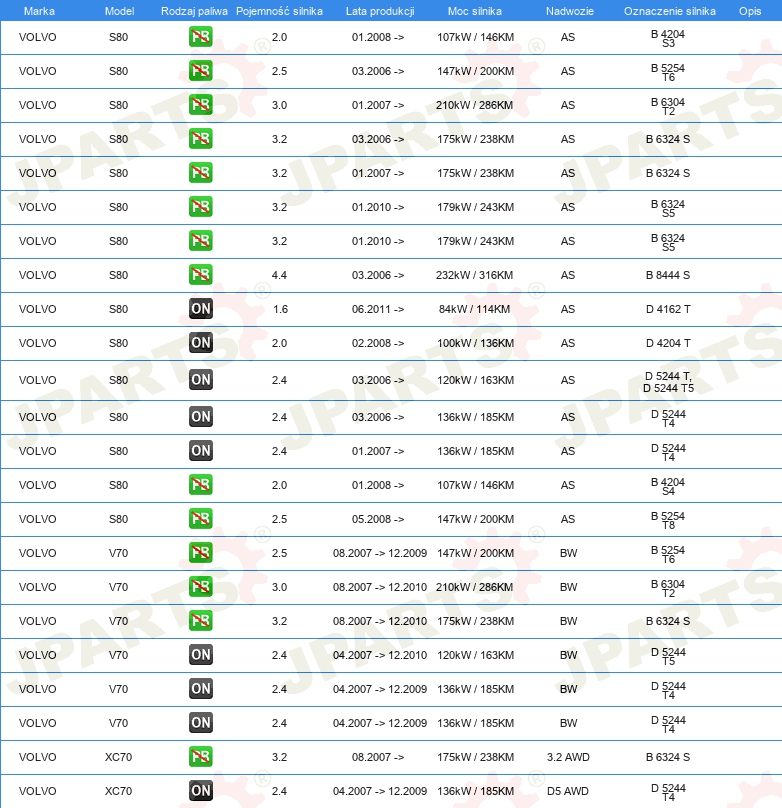782x808 pixels.
Task: Select the power value 84kW / 114KM
Action: (x=474, y=309)
